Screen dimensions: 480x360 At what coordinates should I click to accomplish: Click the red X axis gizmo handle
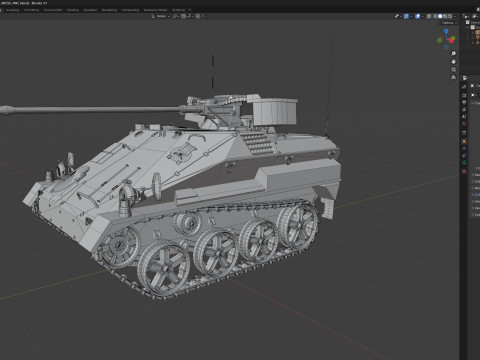(x=451, y=41)
